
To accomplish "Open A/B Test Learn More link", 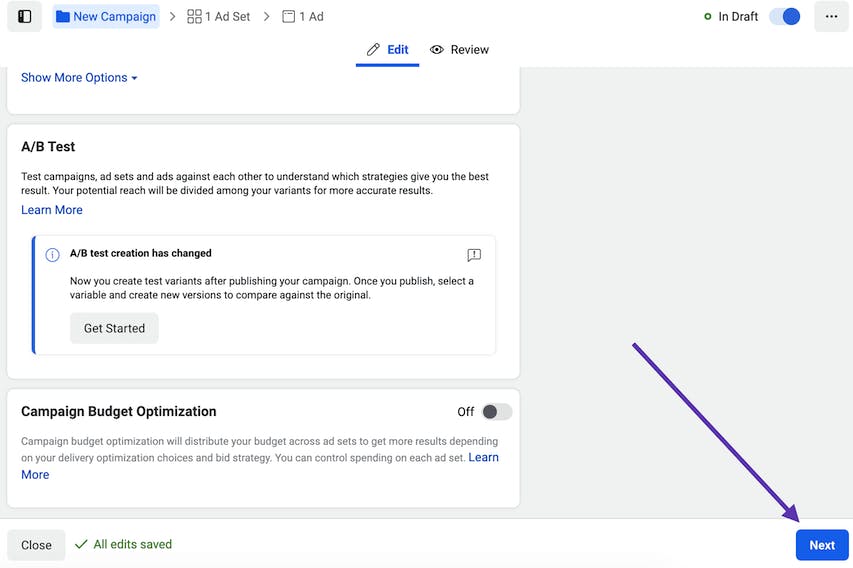I will click(52, 210).
